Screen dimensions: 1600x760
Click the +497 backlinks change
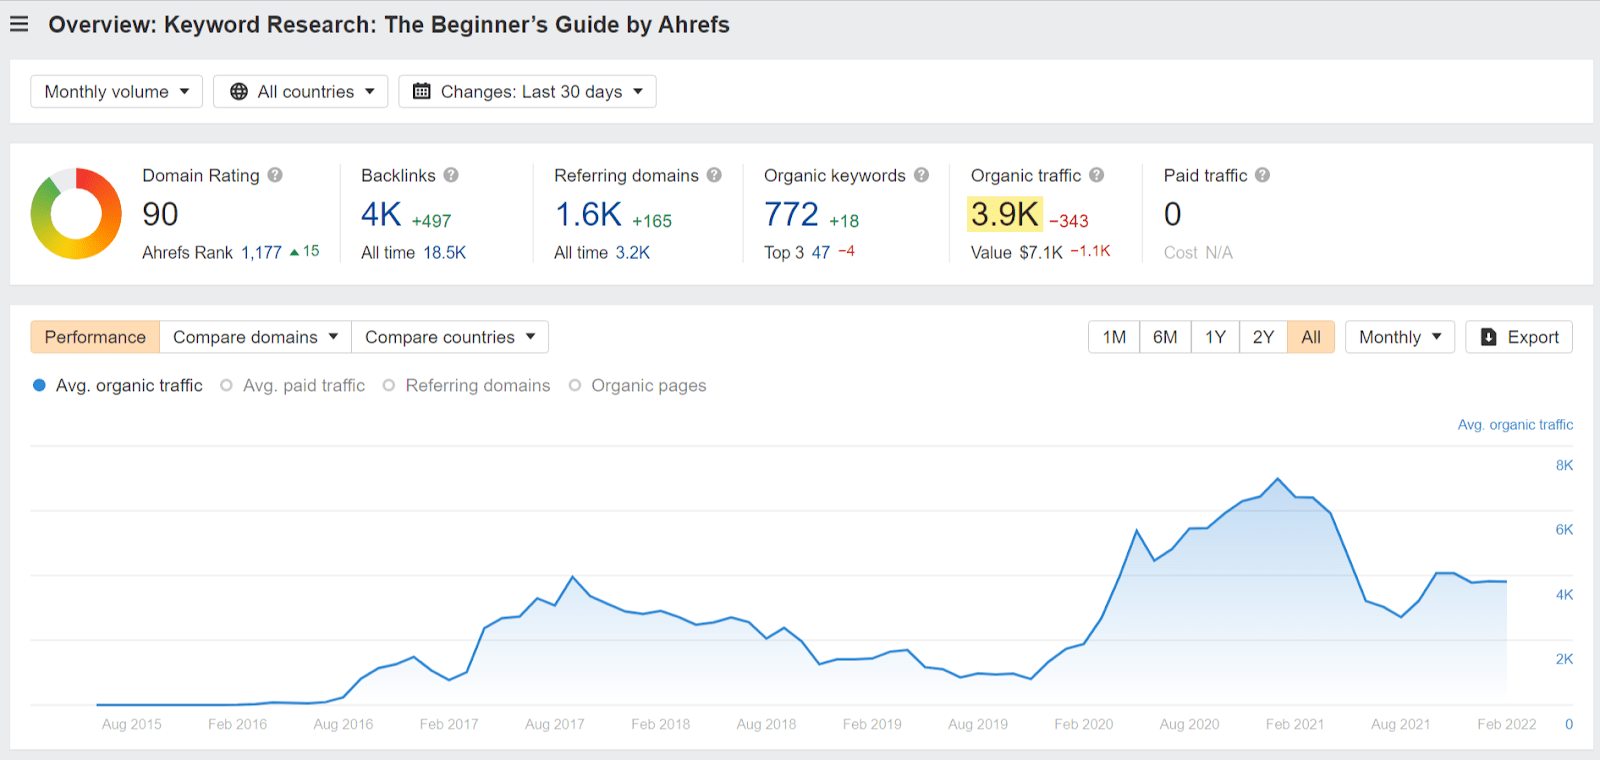[x=431, y=221]
